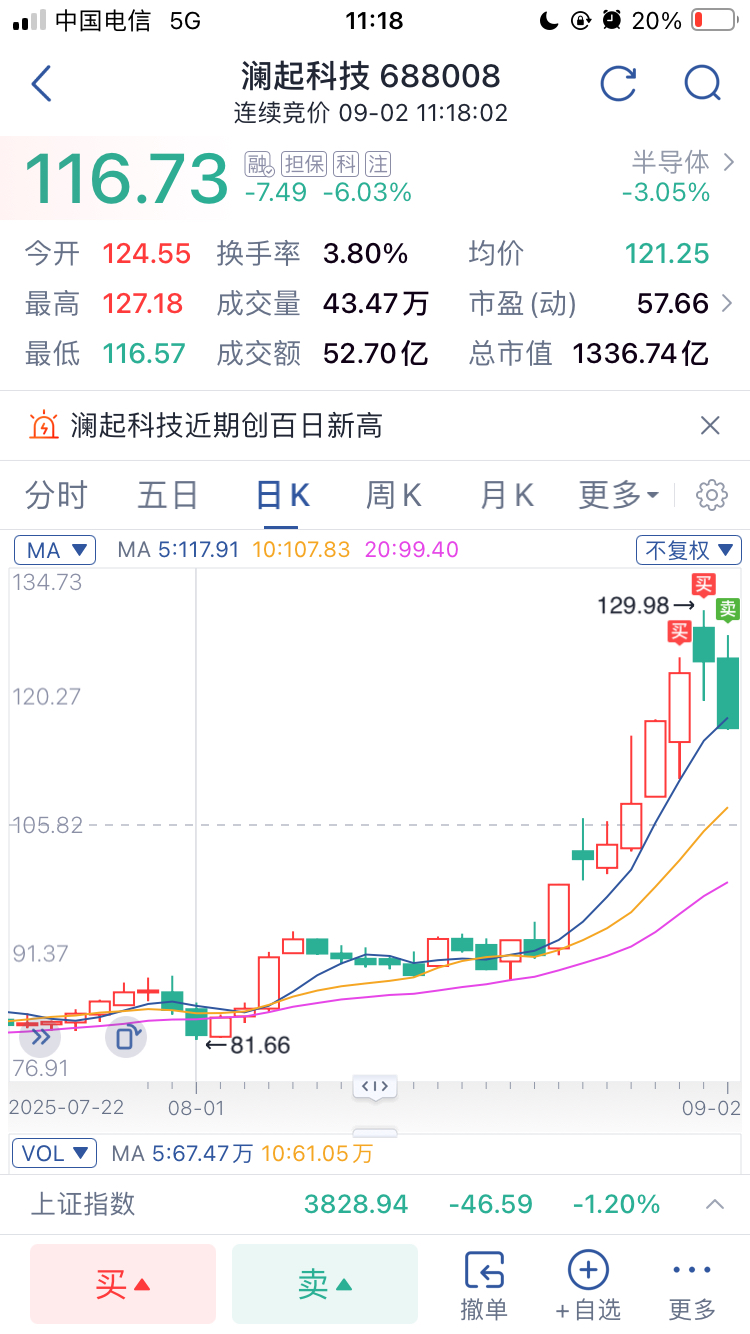Refresh the stock quote

pyautogui.click(x=618, y=84)
